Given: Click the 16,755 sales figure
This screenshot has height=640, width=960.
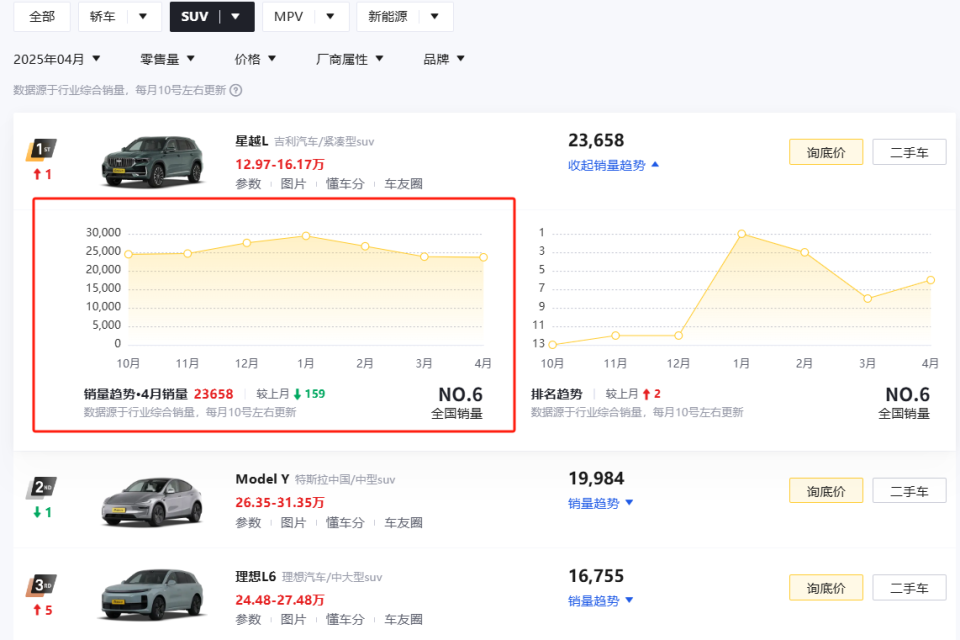Looking at the screenshot, I should [596, 576].
